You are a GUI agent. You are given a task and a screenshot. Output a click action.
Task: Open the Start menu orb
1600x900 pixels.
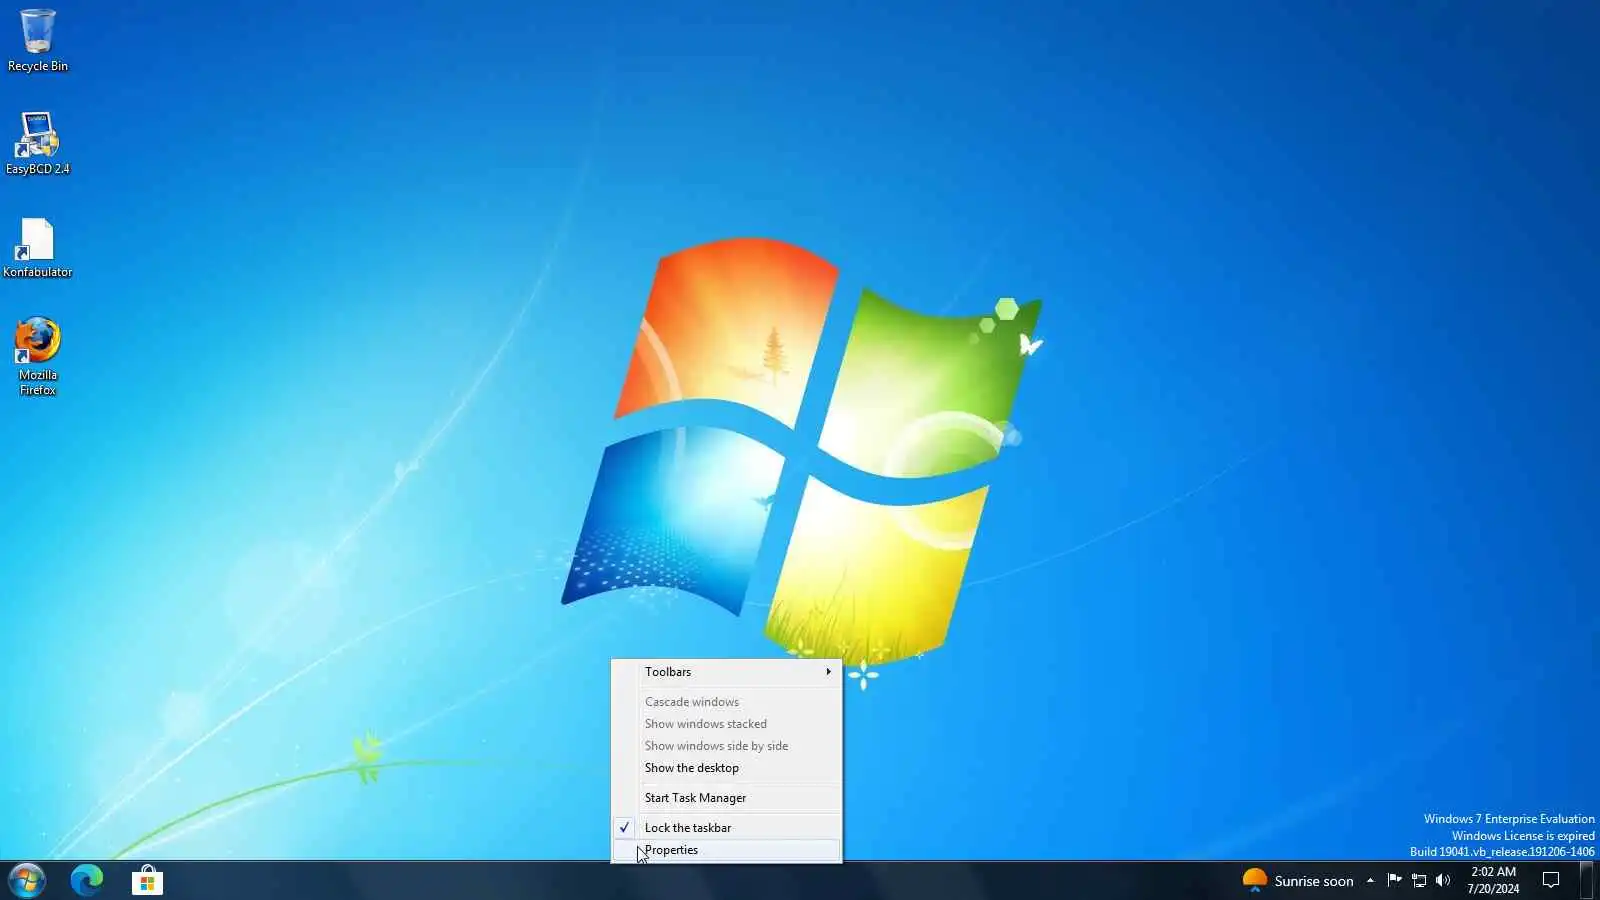click(27, 881)
